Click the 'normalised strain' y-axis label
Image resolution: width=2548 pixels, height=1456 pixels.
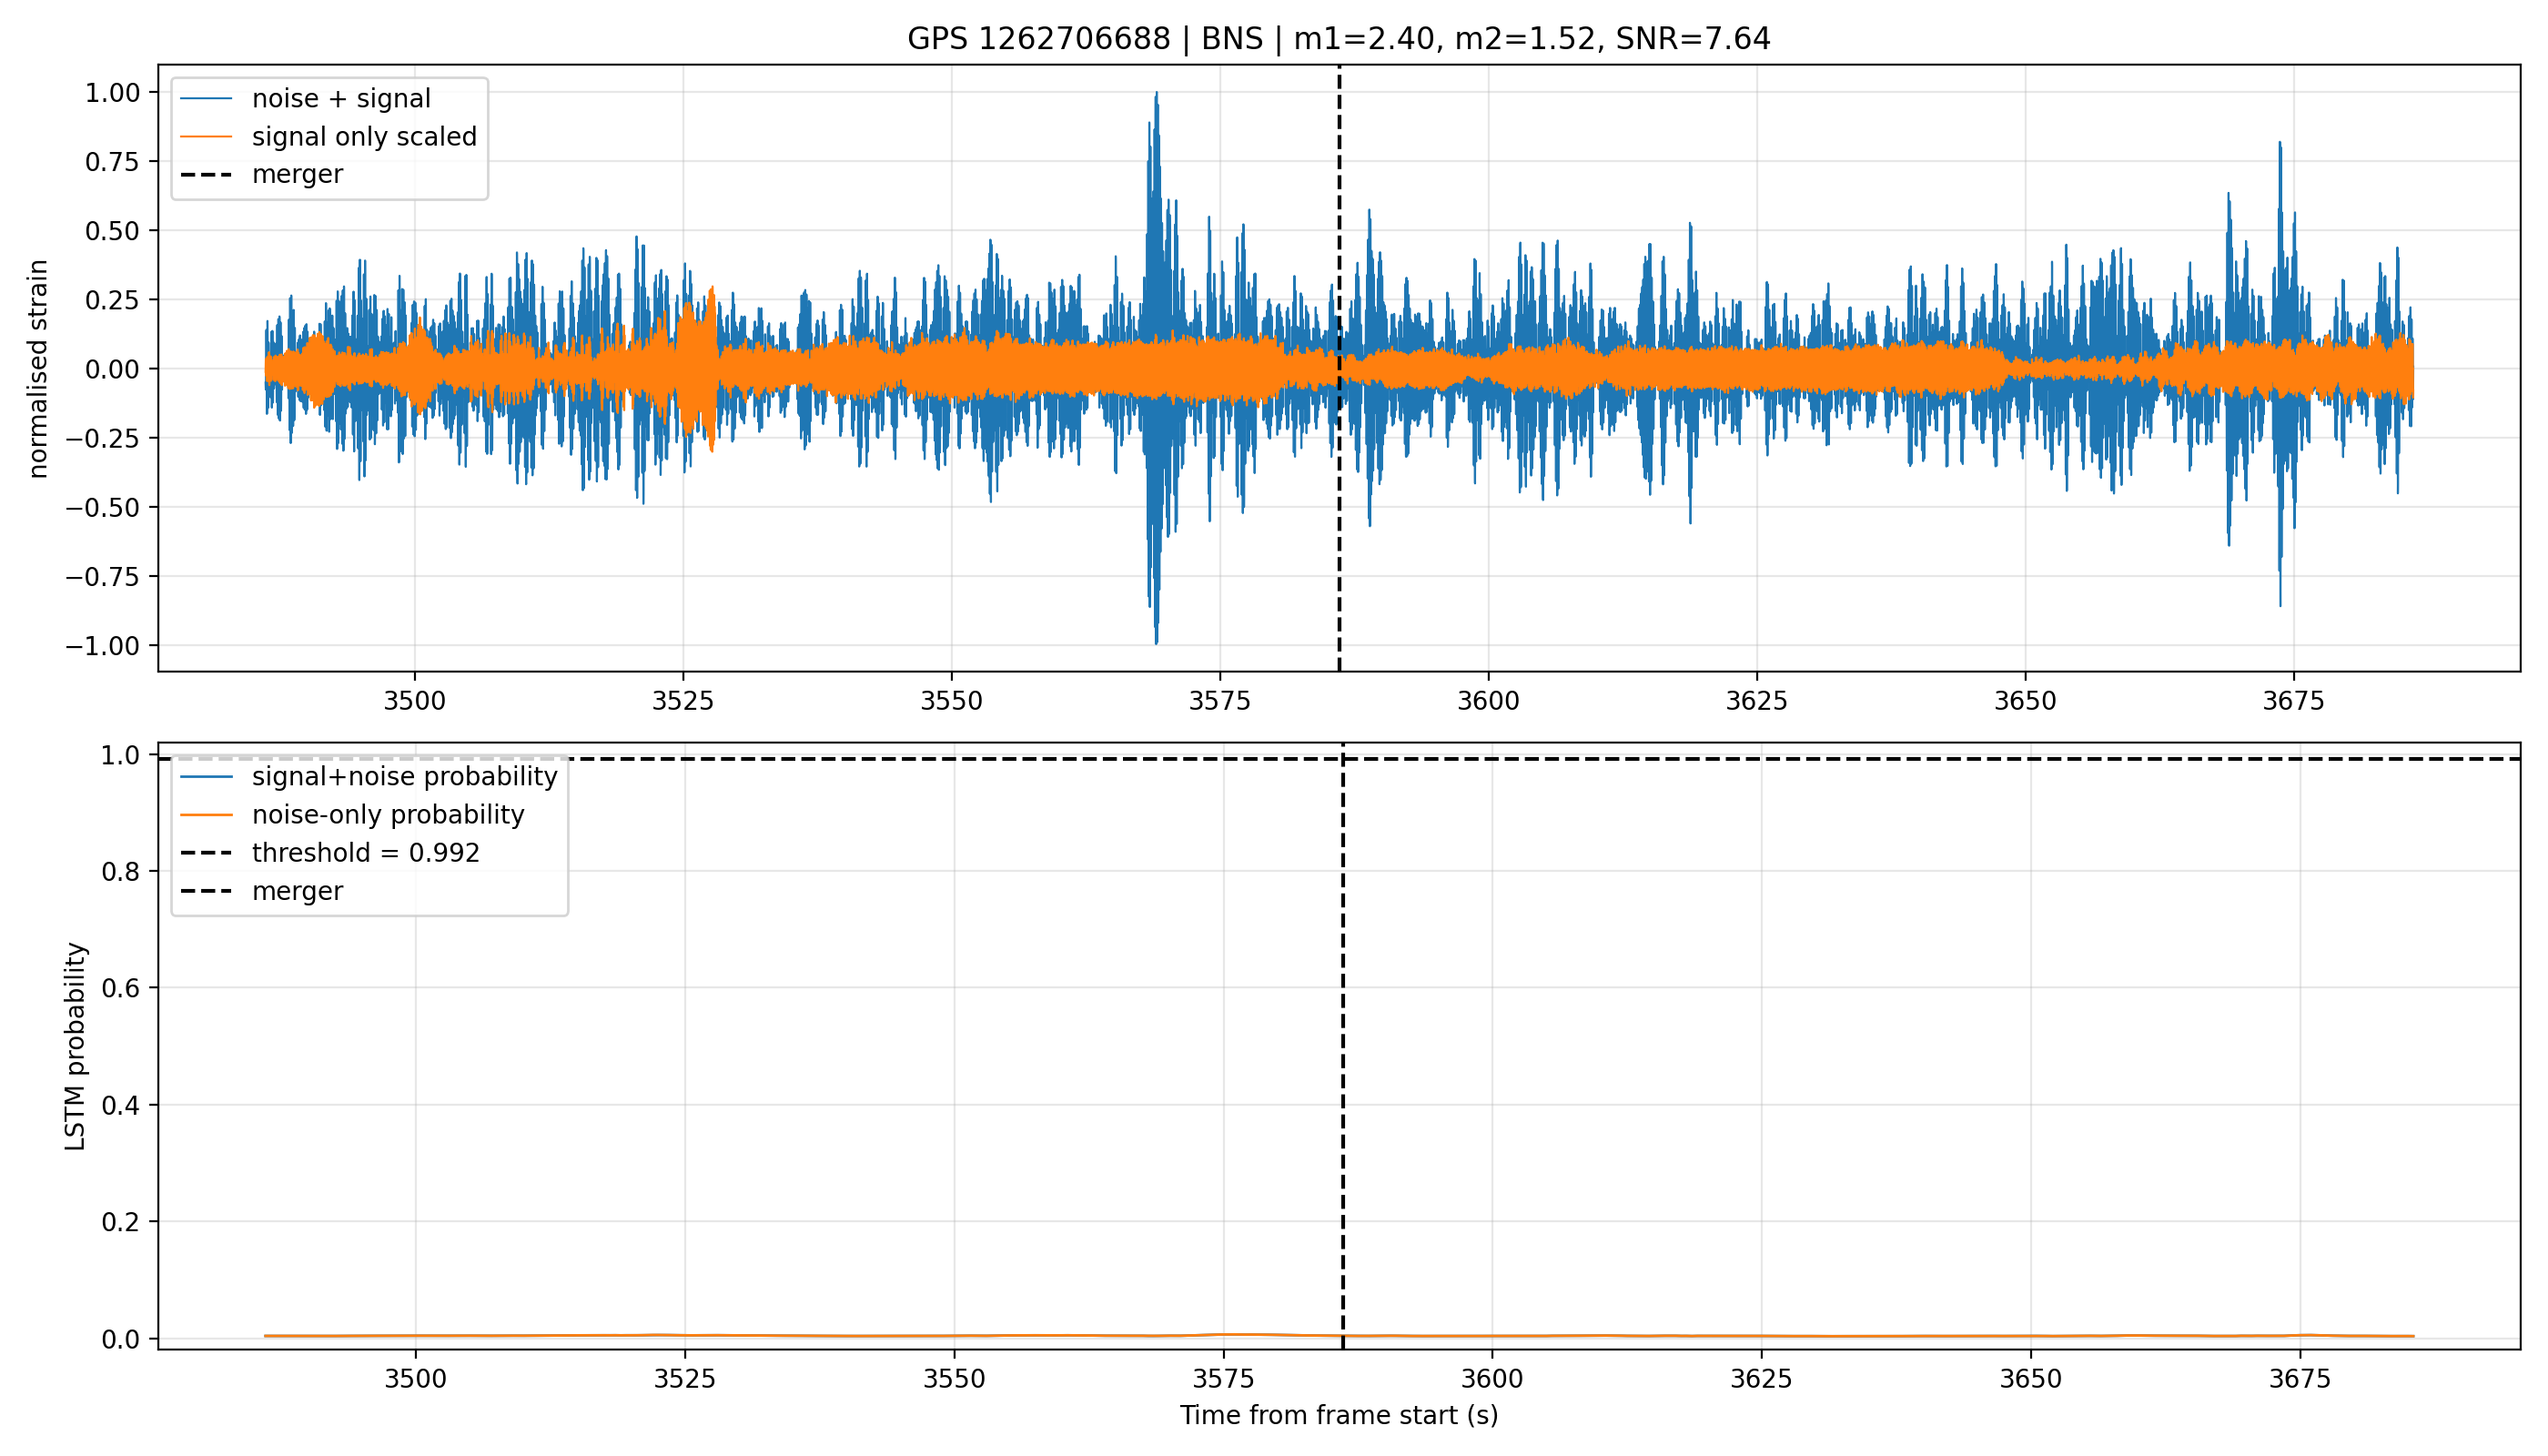[38, 369]
